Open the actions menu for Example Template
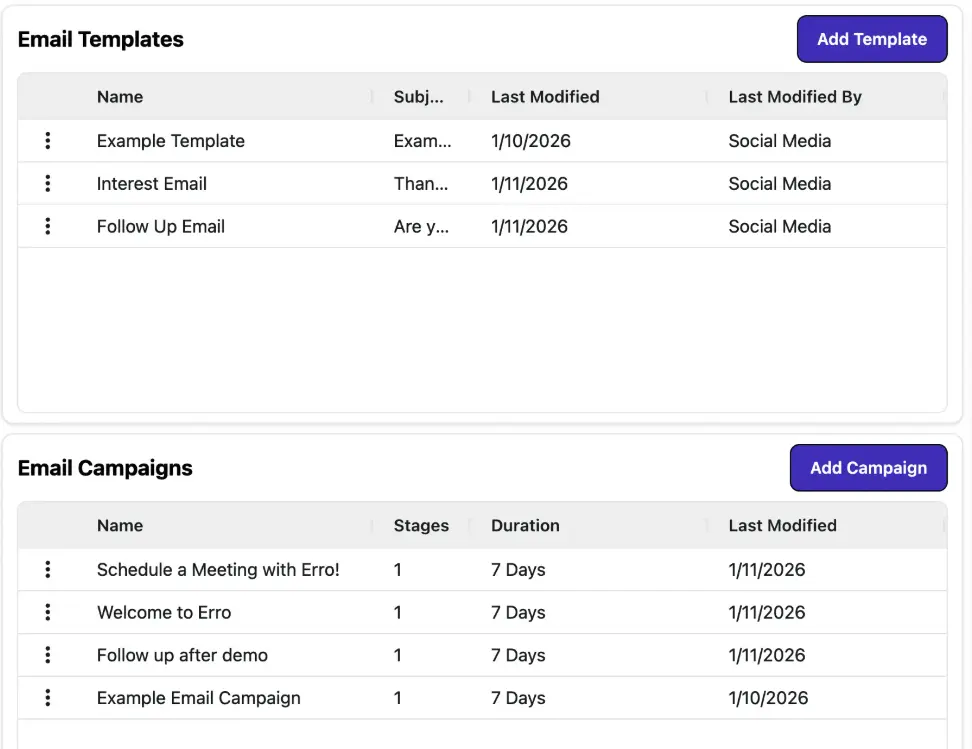972x749 pixels. 47,140
